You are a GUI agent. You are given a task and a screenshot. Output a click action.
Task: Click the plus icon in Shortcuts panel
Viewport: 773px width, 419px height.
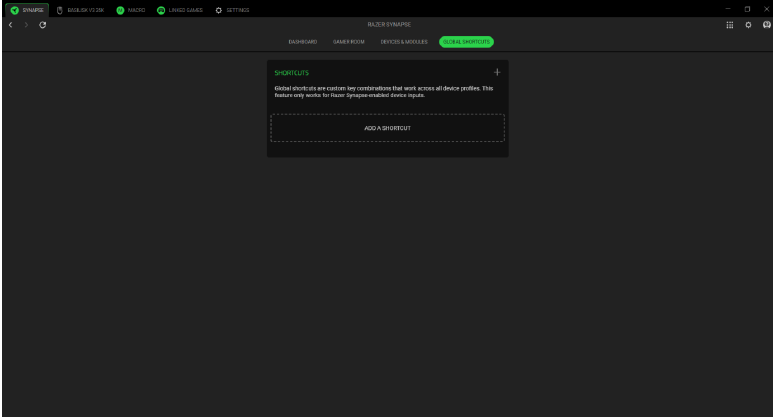pos(497,72)
